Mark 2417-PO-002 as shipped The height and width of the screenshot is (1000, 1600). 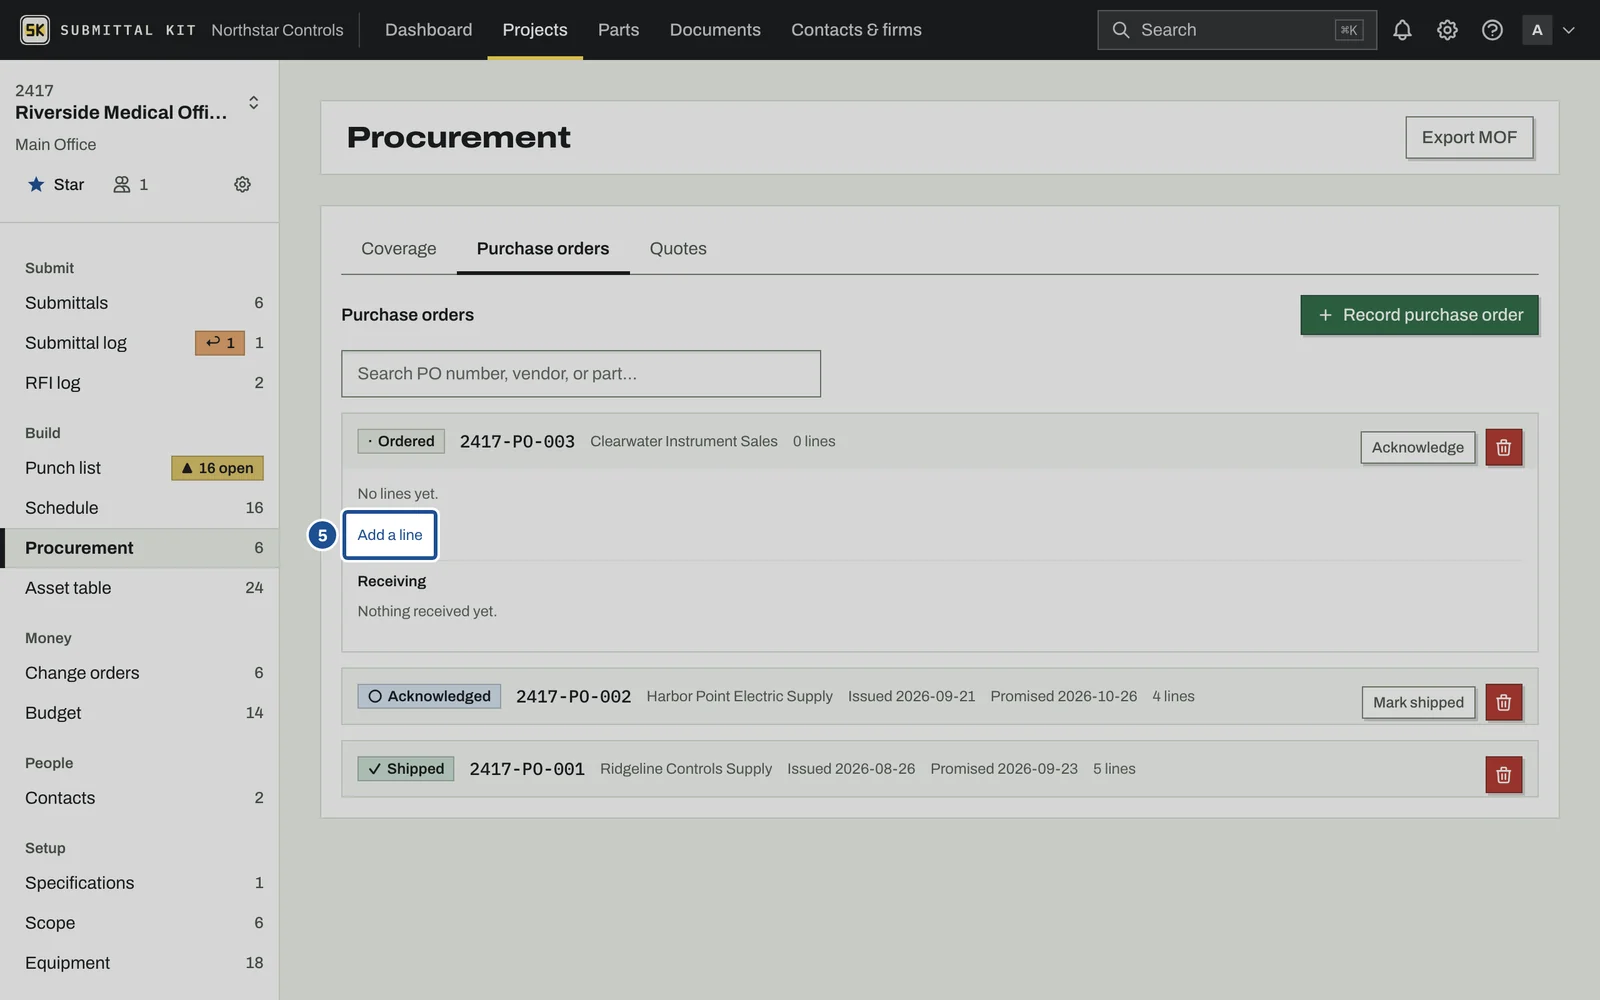coord(1418,702)
